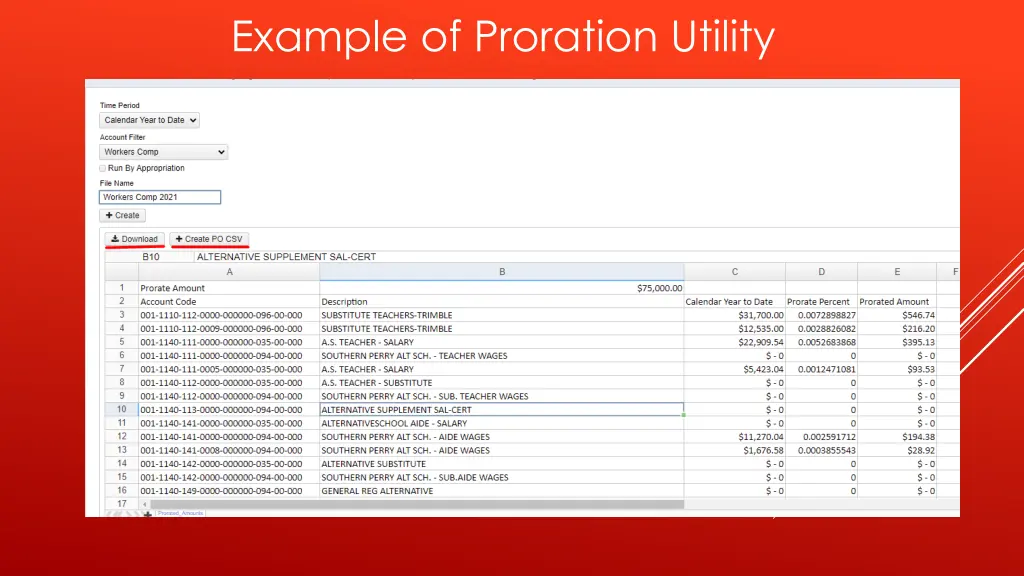The height and width of the screenshot is (576, 1024).
Task: Click the Create PO CSV button
Action: point(209,239)
